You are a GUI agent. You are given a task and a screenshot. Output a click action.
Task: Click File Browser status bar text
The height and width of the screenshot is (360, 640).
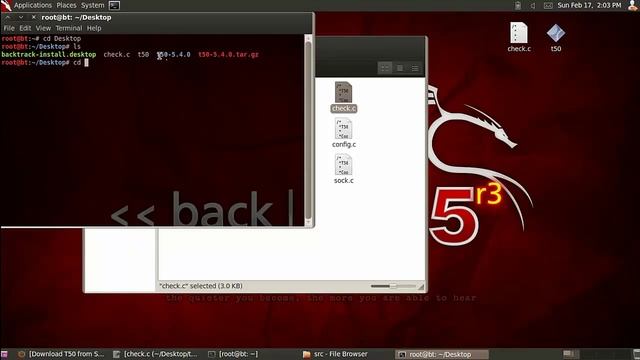click(x=201, y=286)
